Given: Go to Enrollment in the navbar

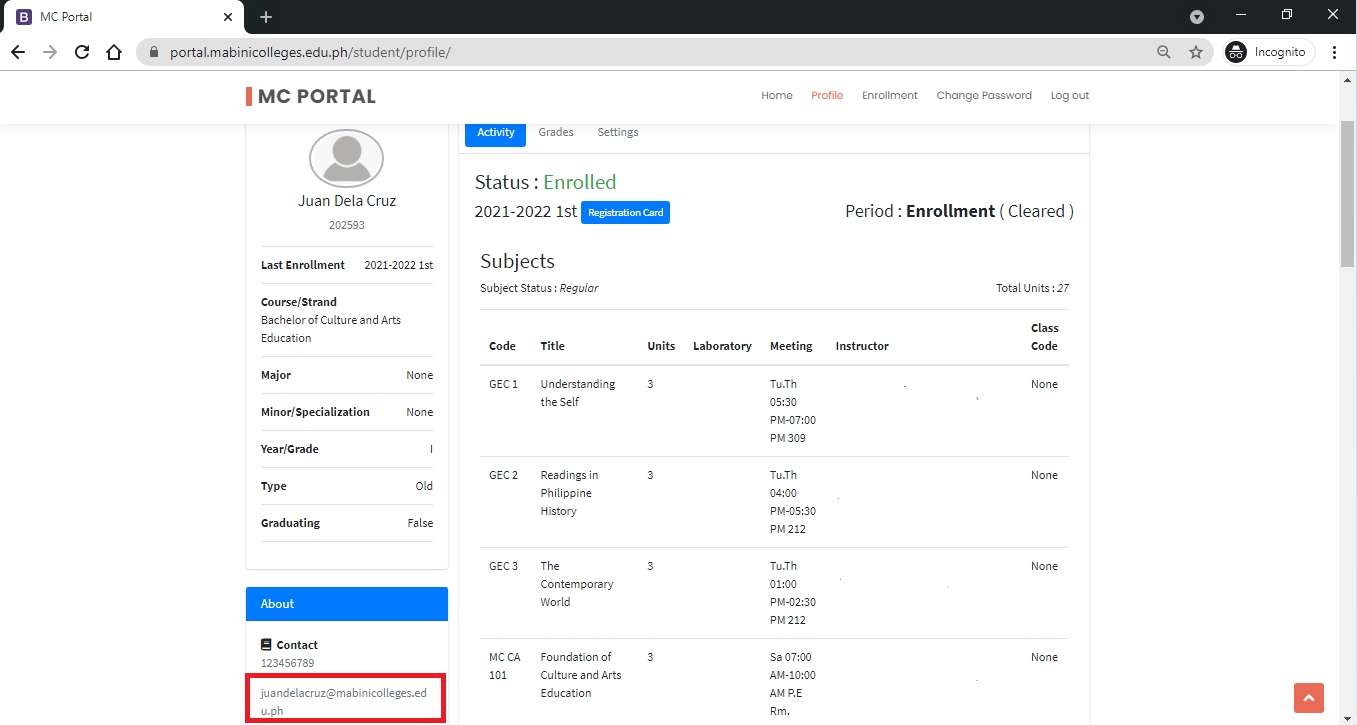Looking at the screenshot, I should pos(889,96).
